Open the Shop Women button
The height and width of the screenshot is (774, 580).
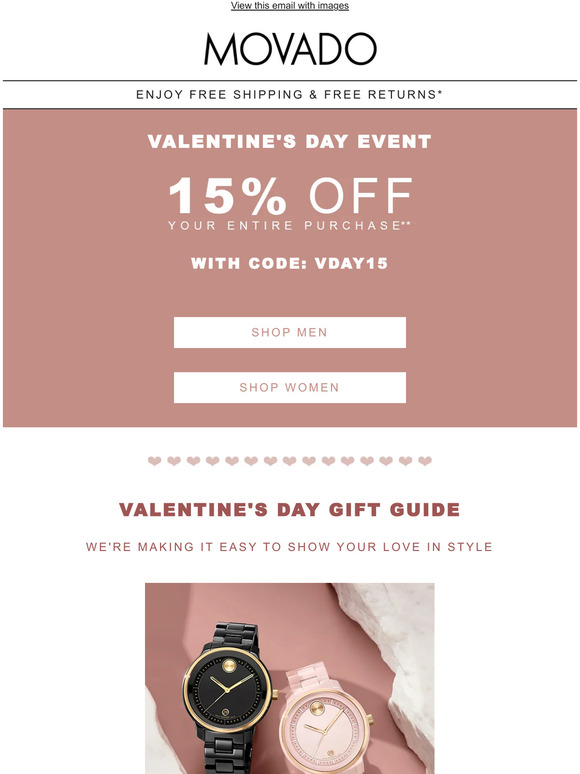point(290,387)
